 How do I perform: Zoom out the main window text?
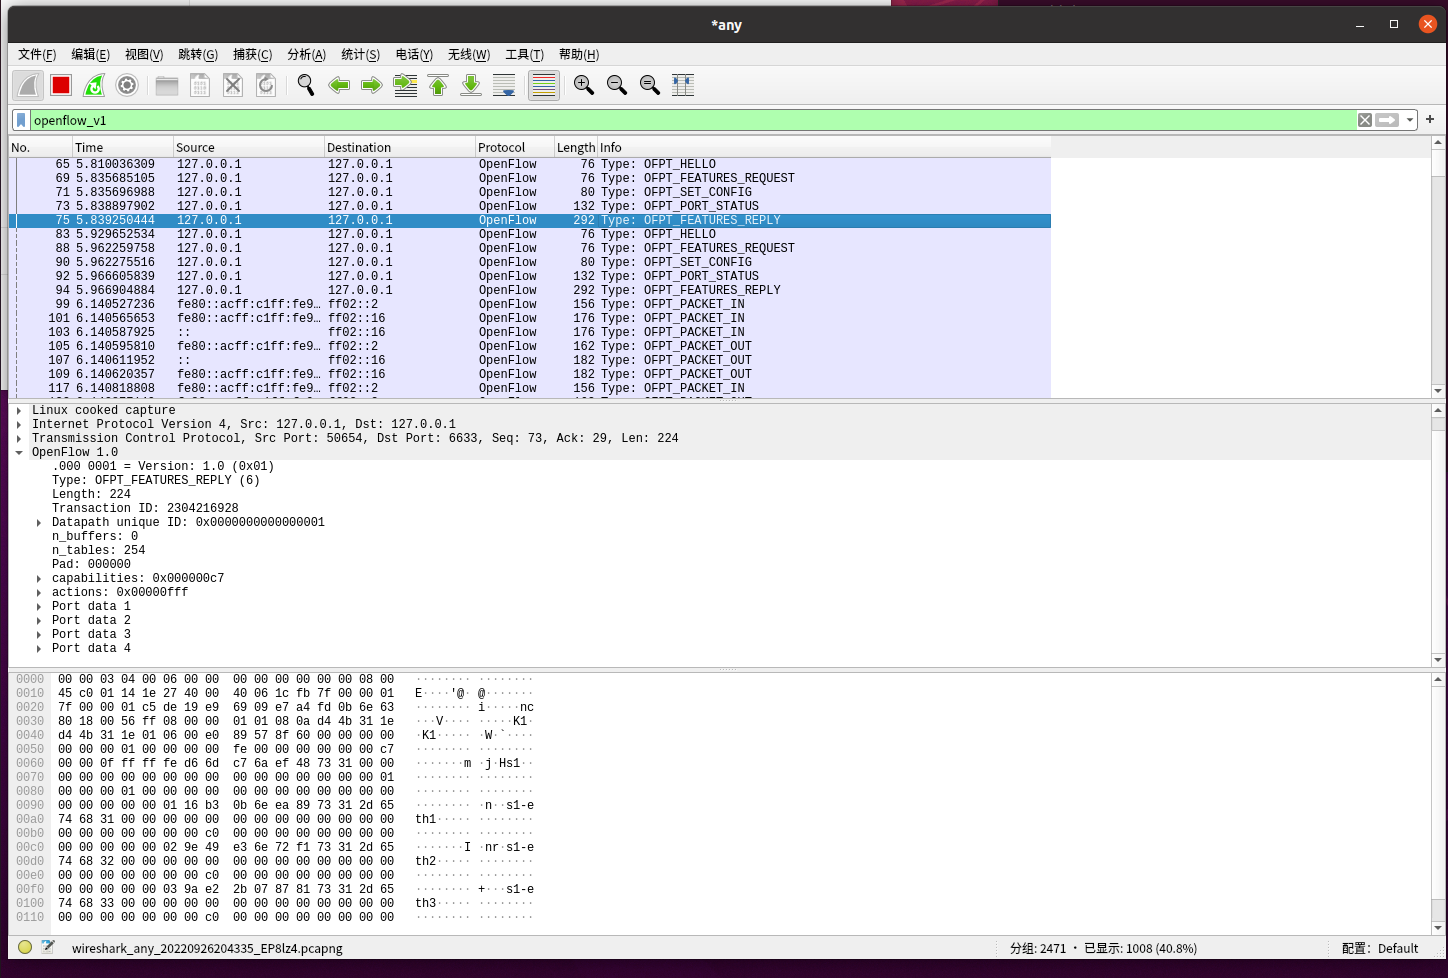[x=617, y=86]
